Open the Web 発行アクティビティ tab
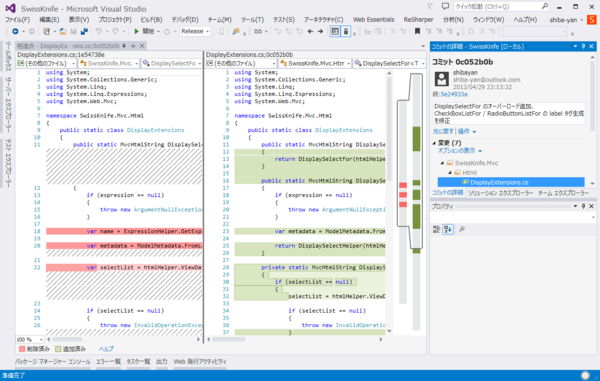Screen dimensions: 600x381 200,361
